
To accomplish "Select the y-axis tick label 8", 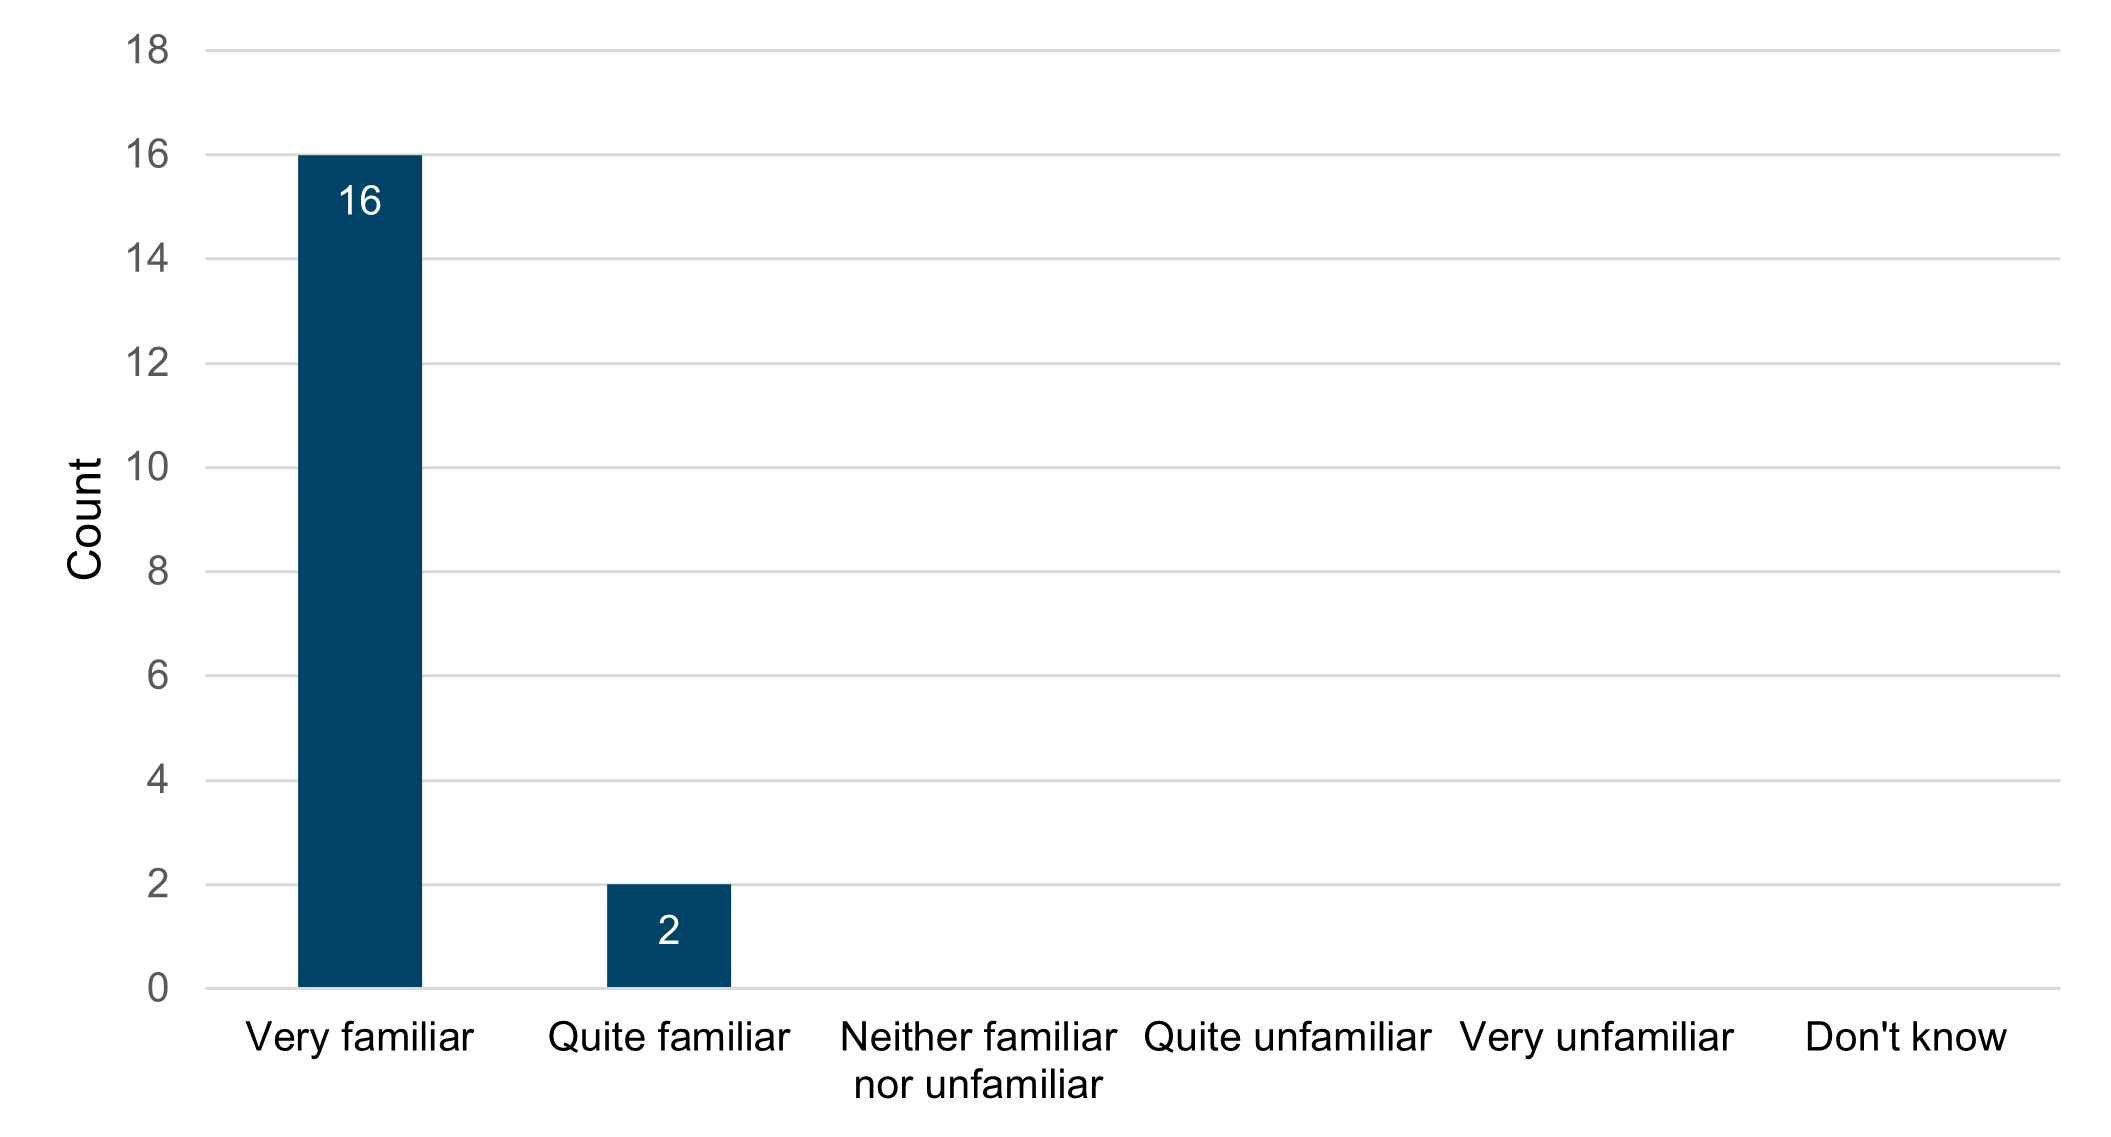I will tap(157, 572).
